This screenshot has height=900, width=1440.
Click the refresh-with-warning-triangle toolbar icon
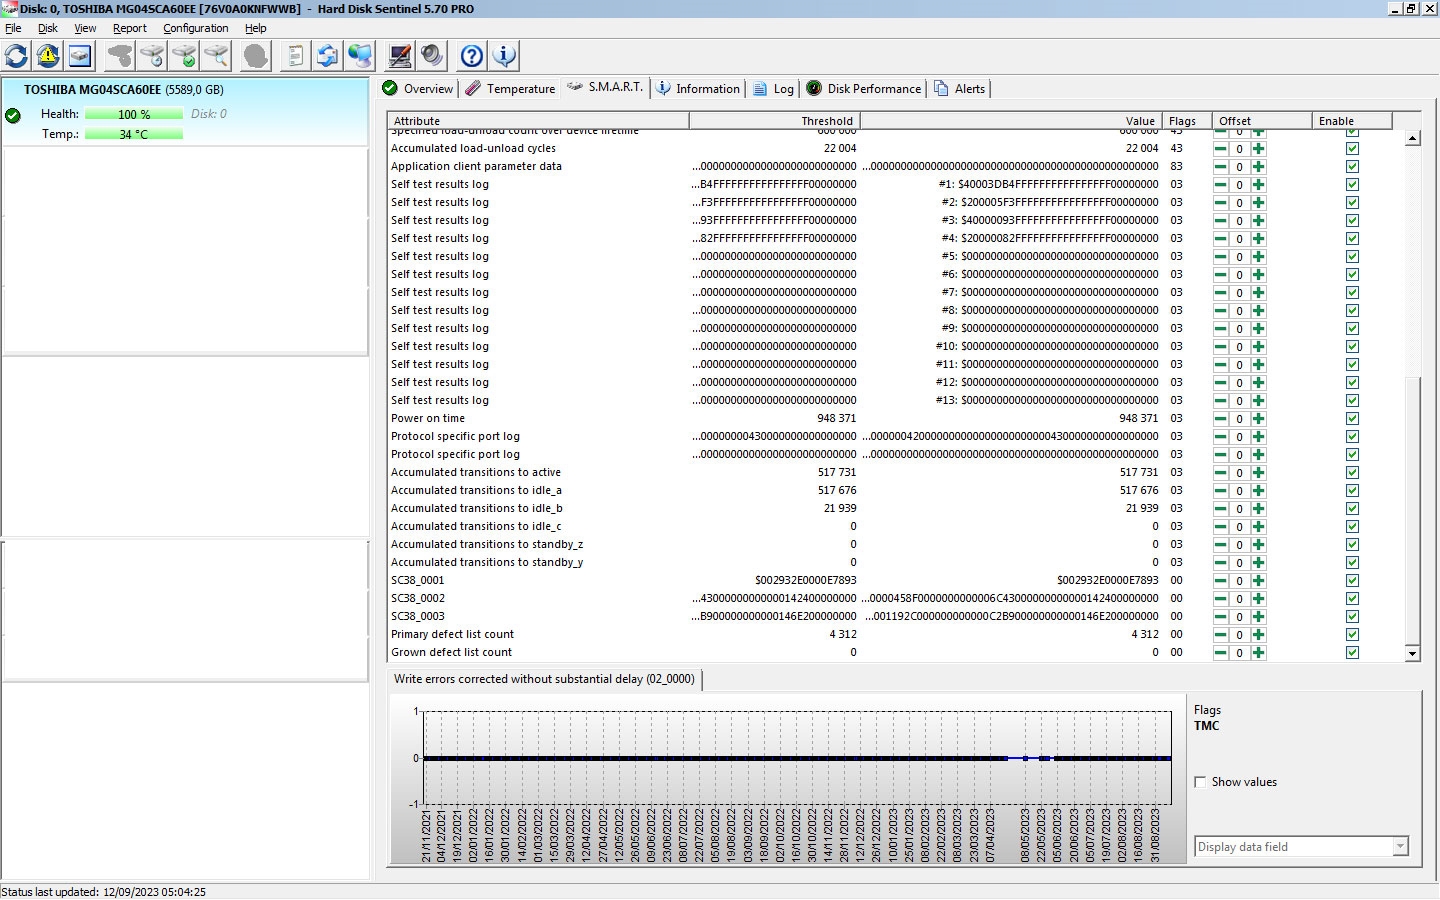click(x=48, y=56)
